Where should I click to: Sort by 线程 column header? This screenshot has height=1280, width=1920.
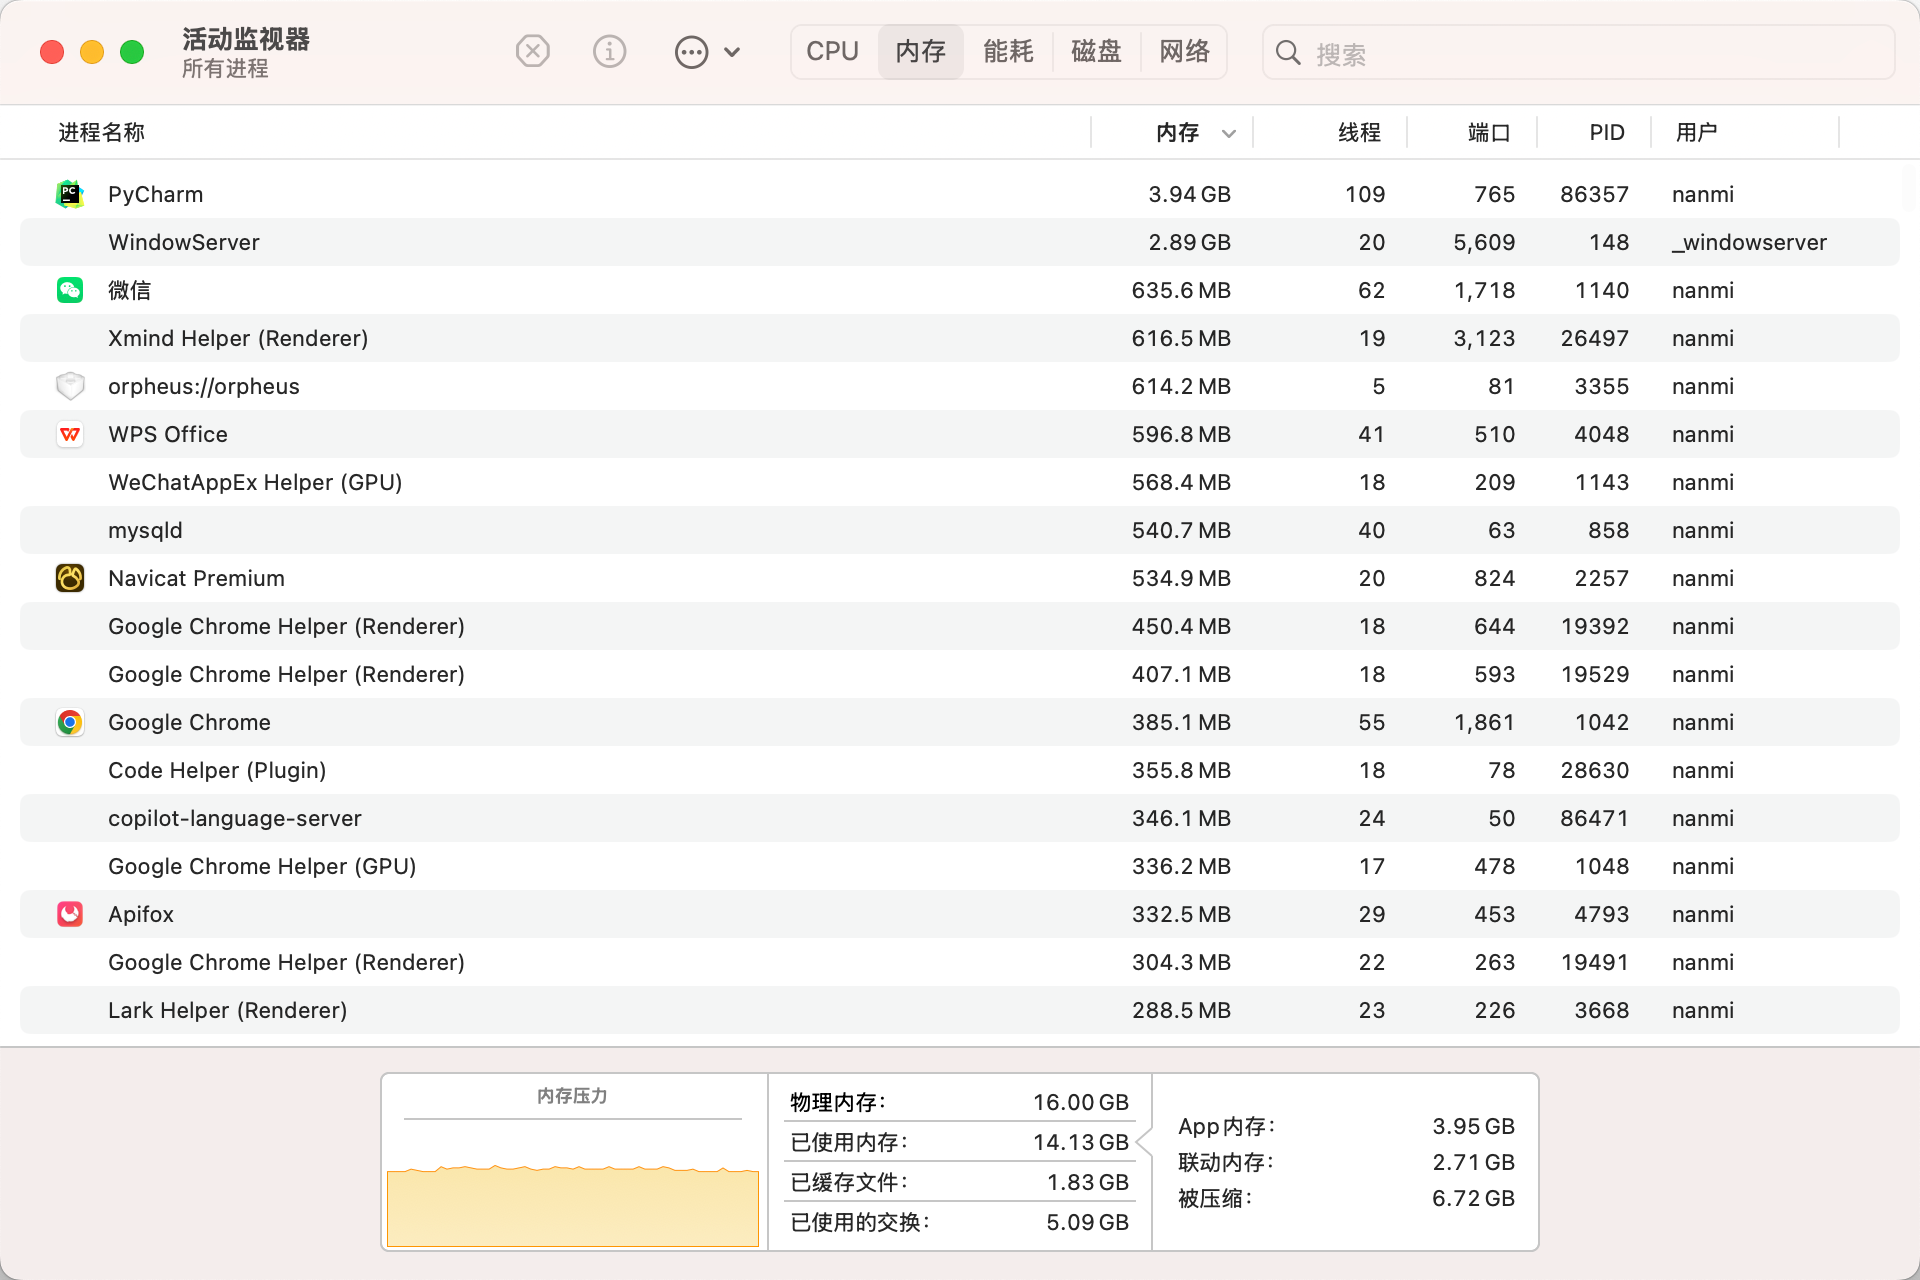tap(1359, 132)
